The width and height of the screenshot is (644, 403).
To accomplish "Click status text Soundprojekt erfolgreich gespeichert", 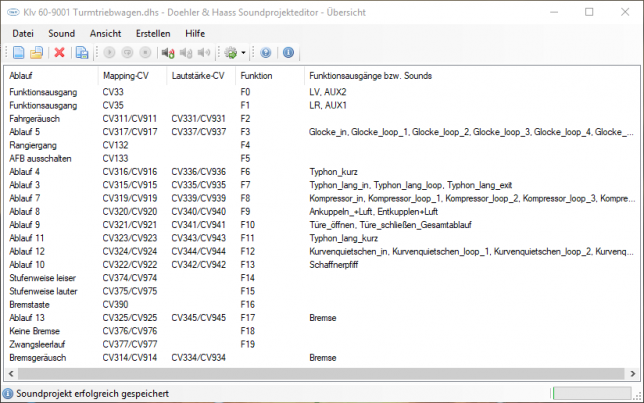I will [x=92, y=394].
